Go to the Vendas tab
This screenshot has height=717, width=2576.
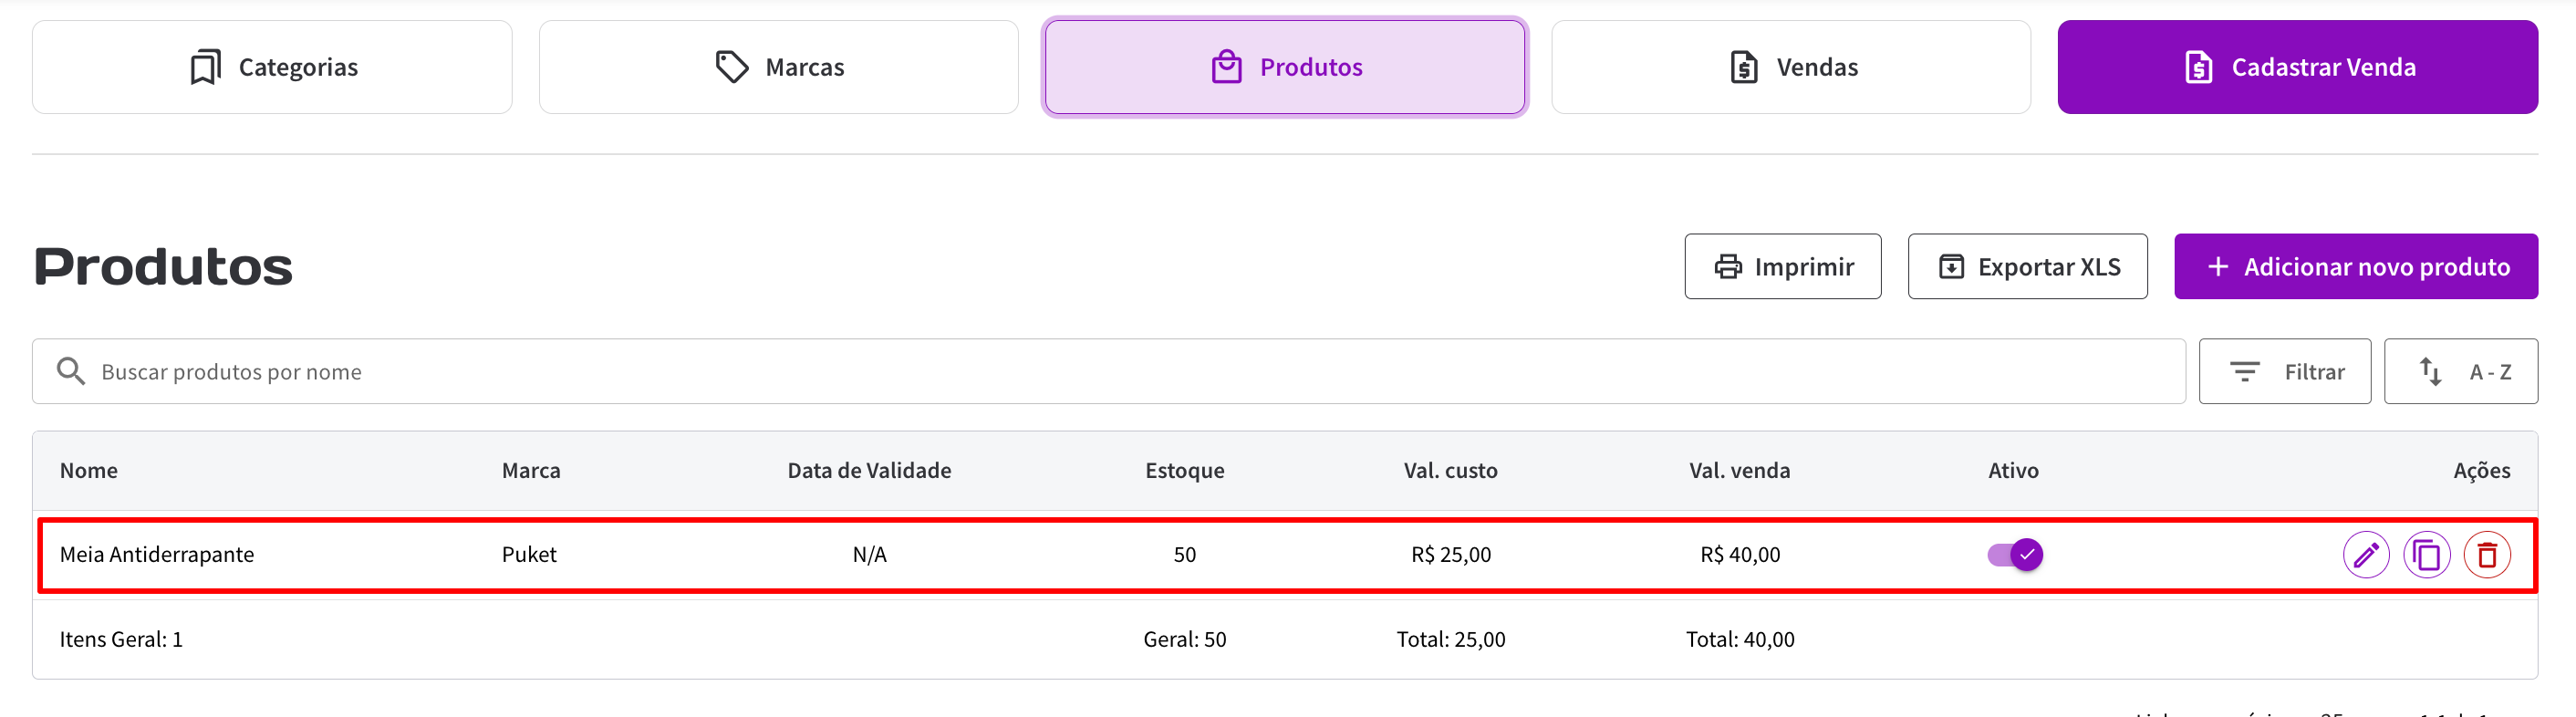point(1791,67)
